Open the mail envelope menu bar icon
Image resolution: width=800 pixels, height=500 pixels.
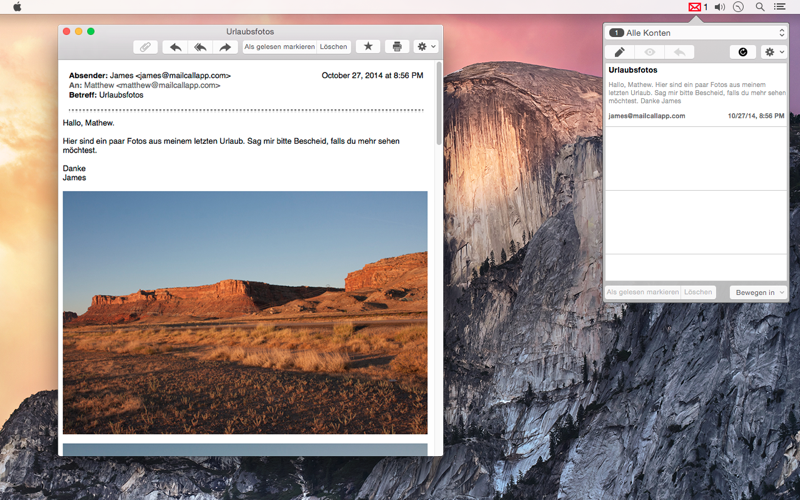(x=694, y=7)
